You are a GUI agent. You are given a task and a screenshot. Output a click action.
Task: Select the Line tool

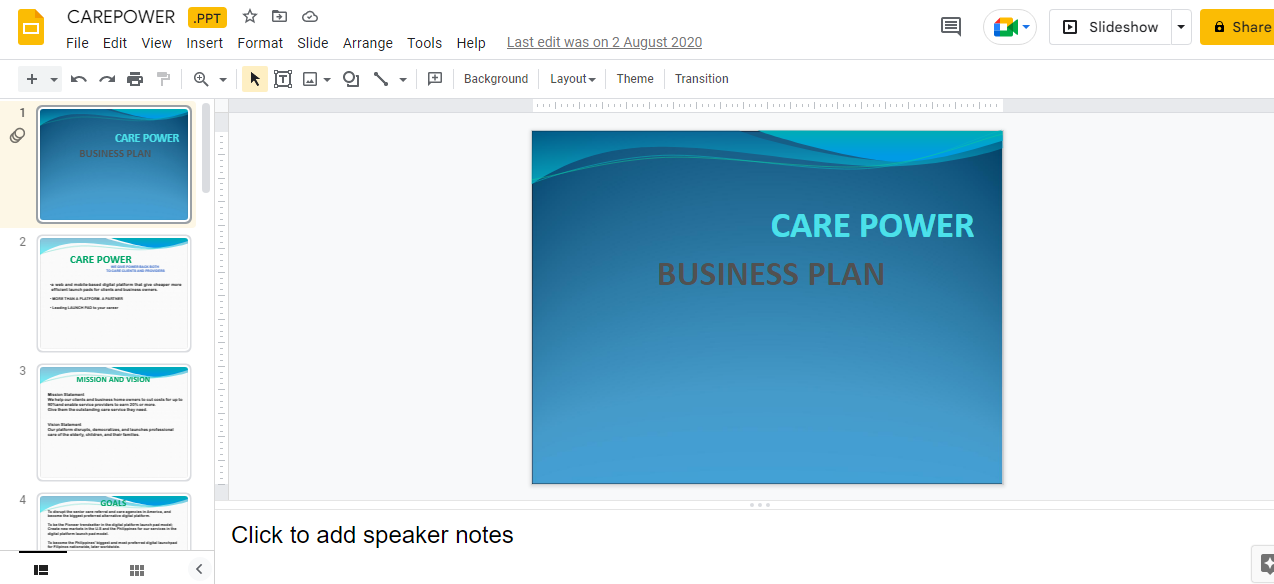tap(381, 79)
